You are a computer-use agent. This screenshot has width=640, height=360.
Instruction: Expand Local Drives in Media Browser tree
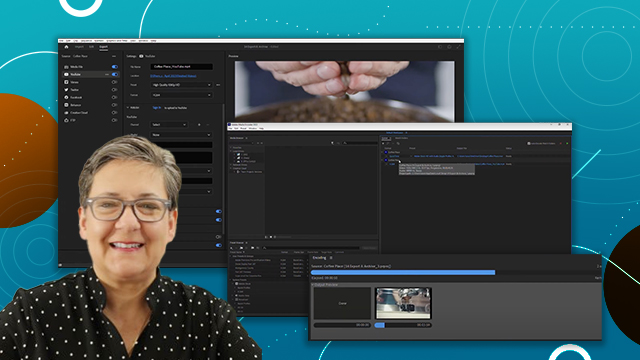231,151
